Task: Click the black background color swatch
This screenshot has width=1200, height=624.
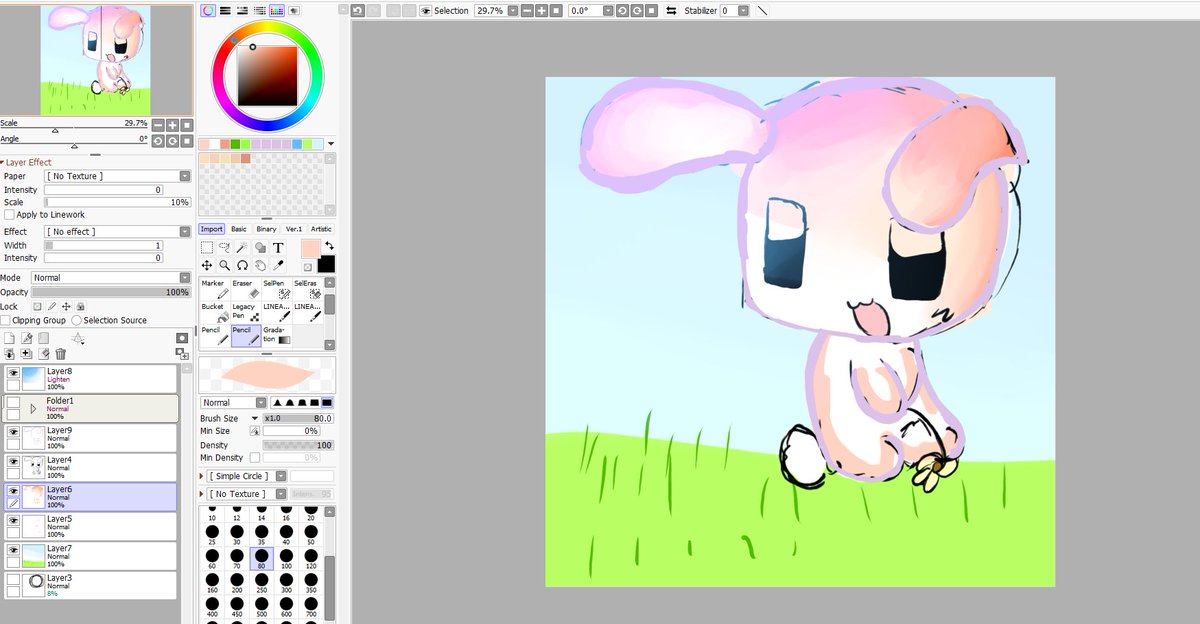Action: click(326, 264)
